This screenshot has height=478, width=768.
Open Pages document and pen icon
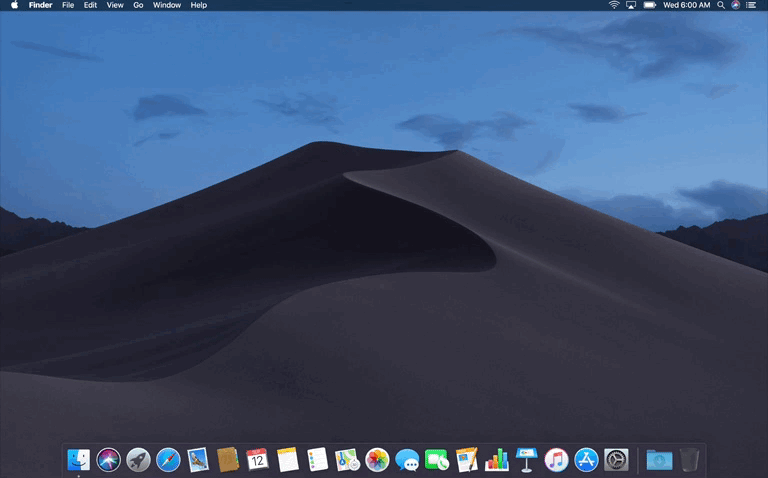point(467,460)
